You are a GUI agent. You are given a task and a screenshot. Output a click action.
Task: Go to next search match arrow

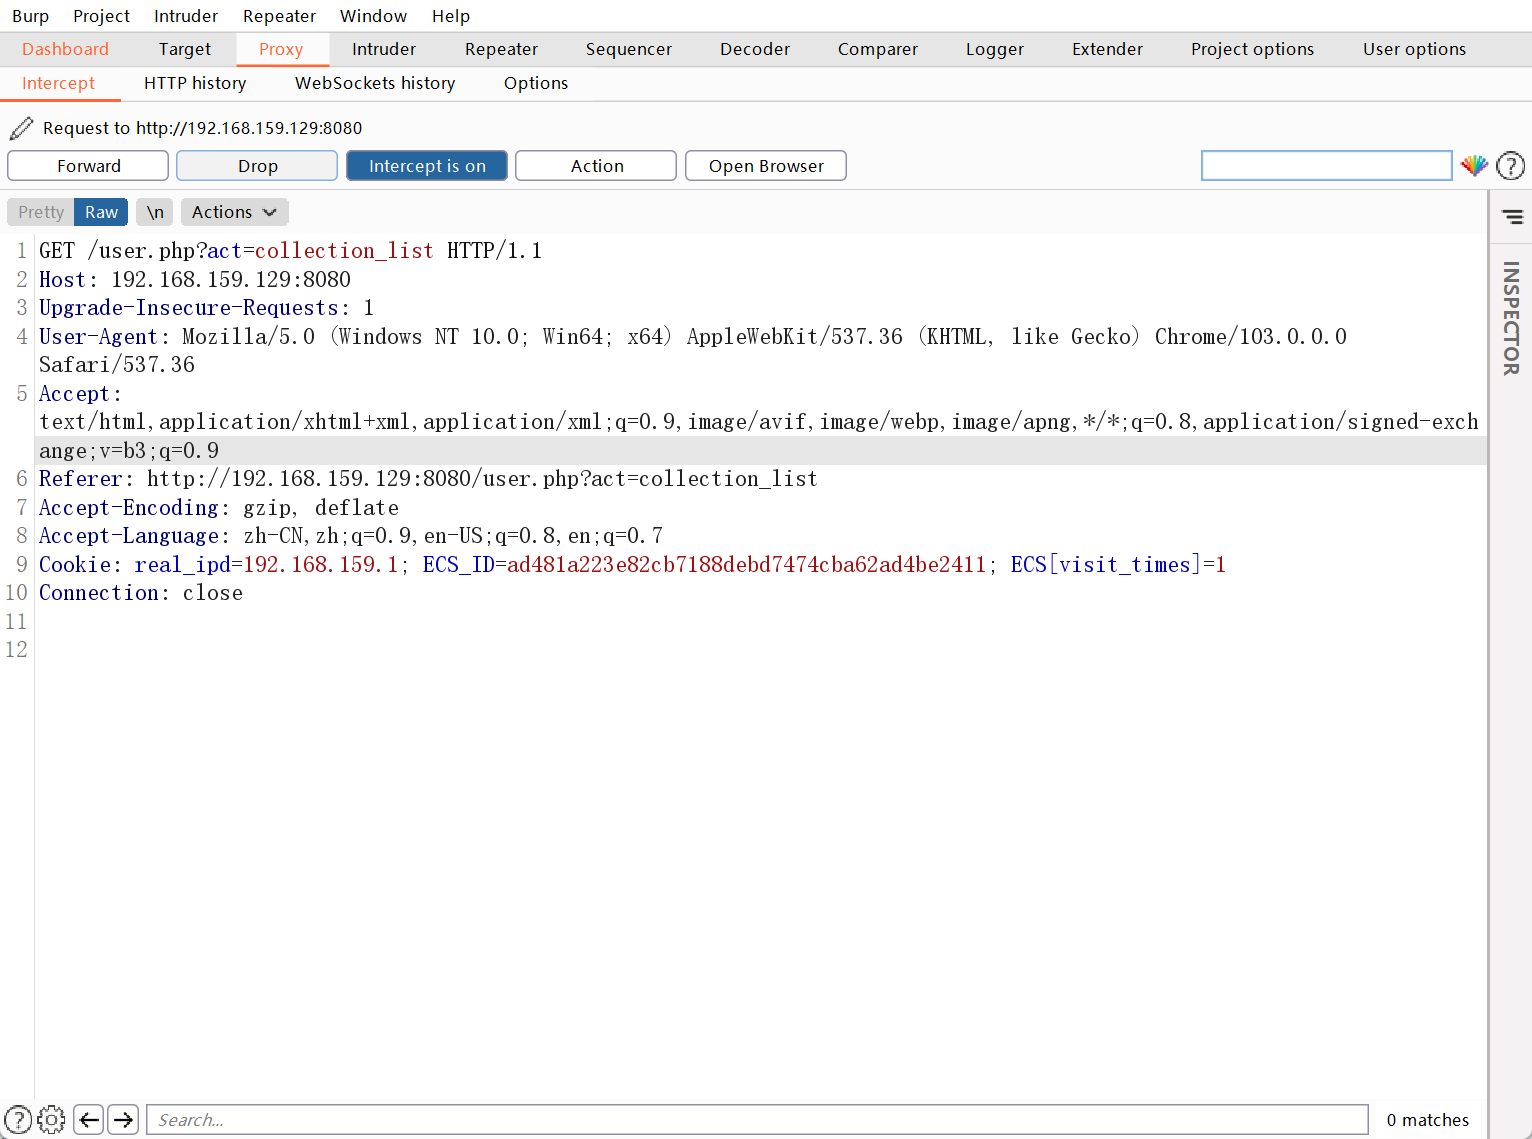pyautogui.click(x=123, y=1120)
